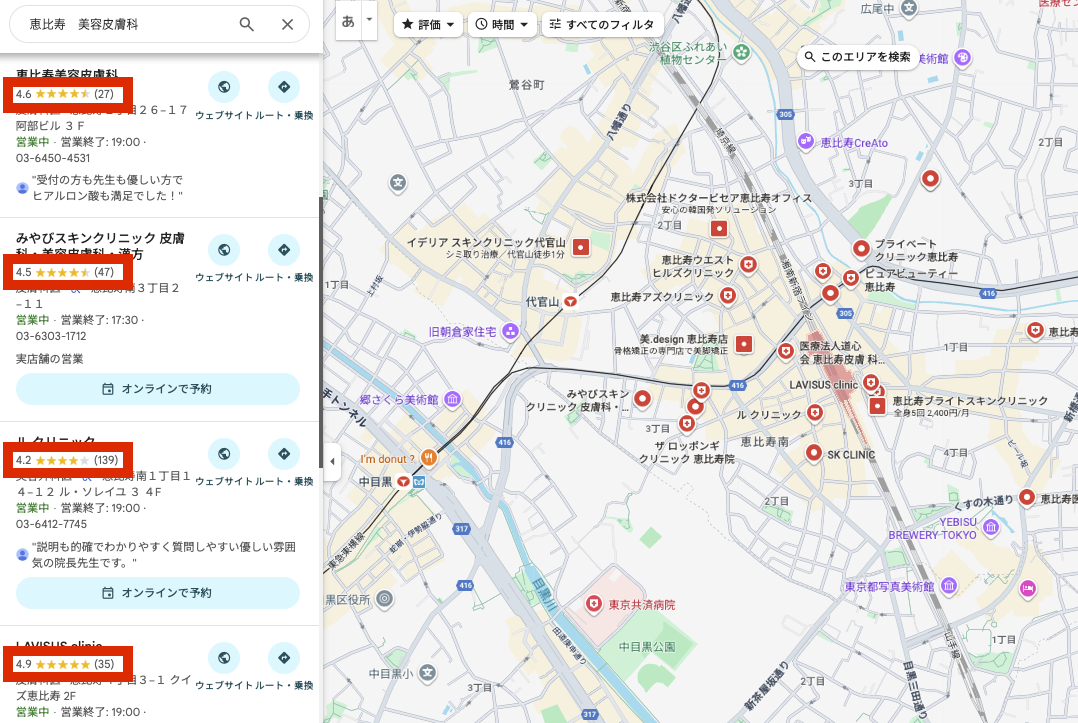
Task: Click オンラインで予約 under みやびスキンクリニック
Action: pos(158,389)
